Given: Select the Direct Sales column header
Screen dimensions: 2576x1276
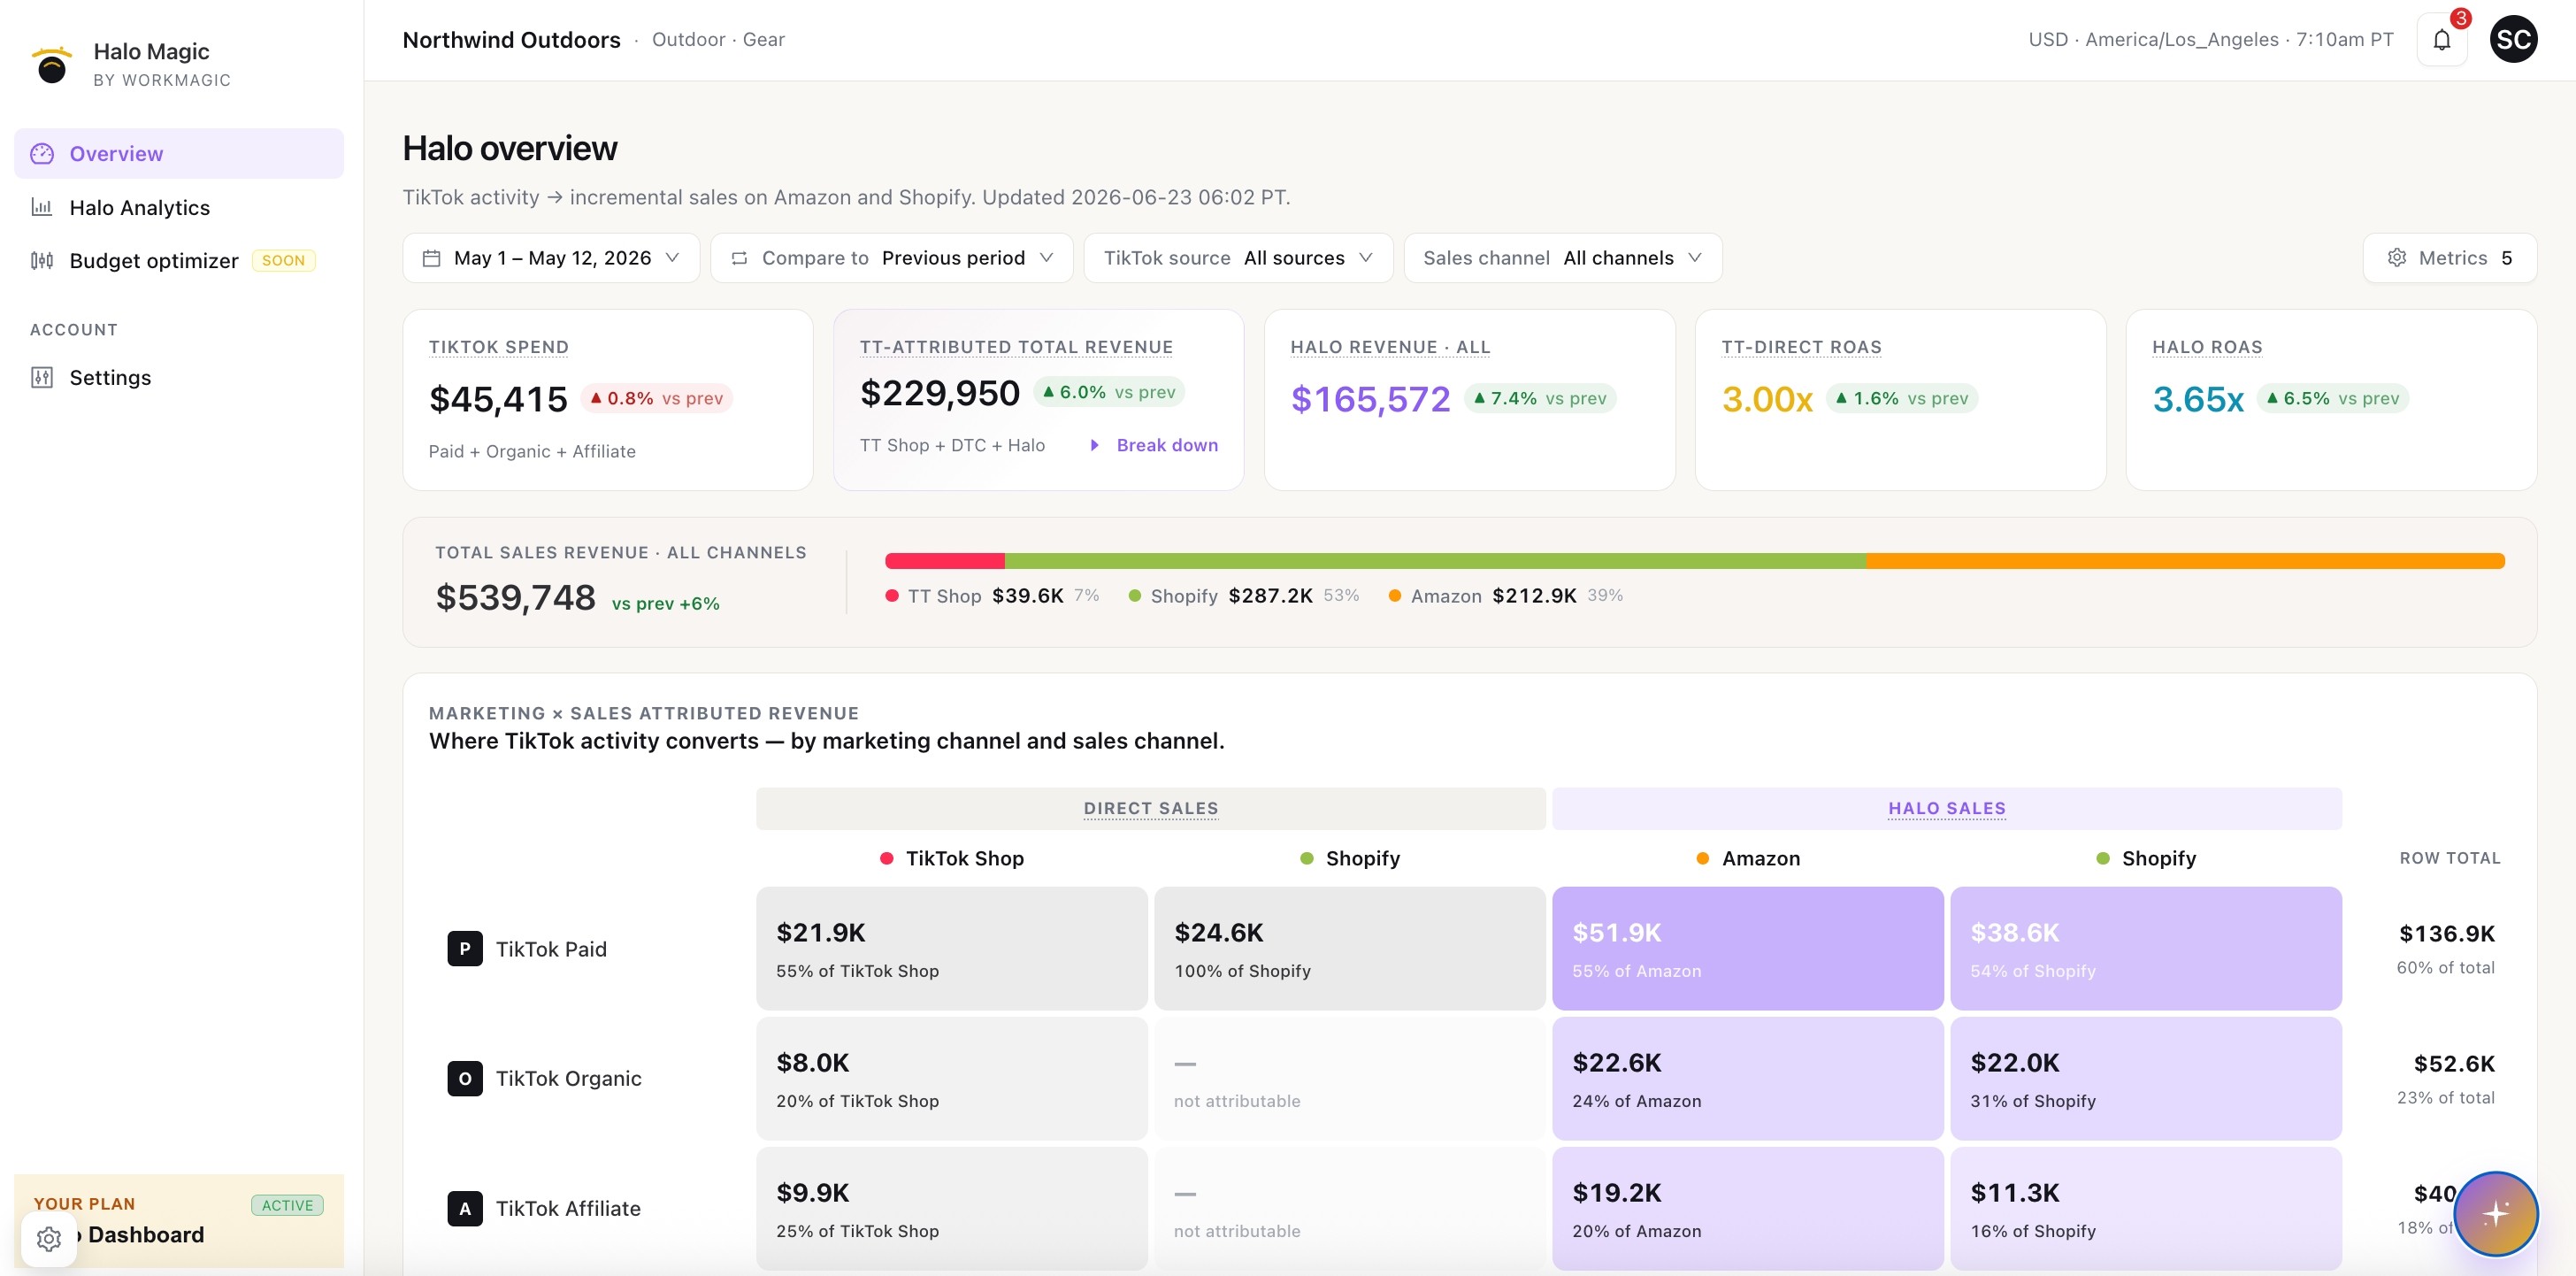Looking at the screenshot, I should (1150, 808).
